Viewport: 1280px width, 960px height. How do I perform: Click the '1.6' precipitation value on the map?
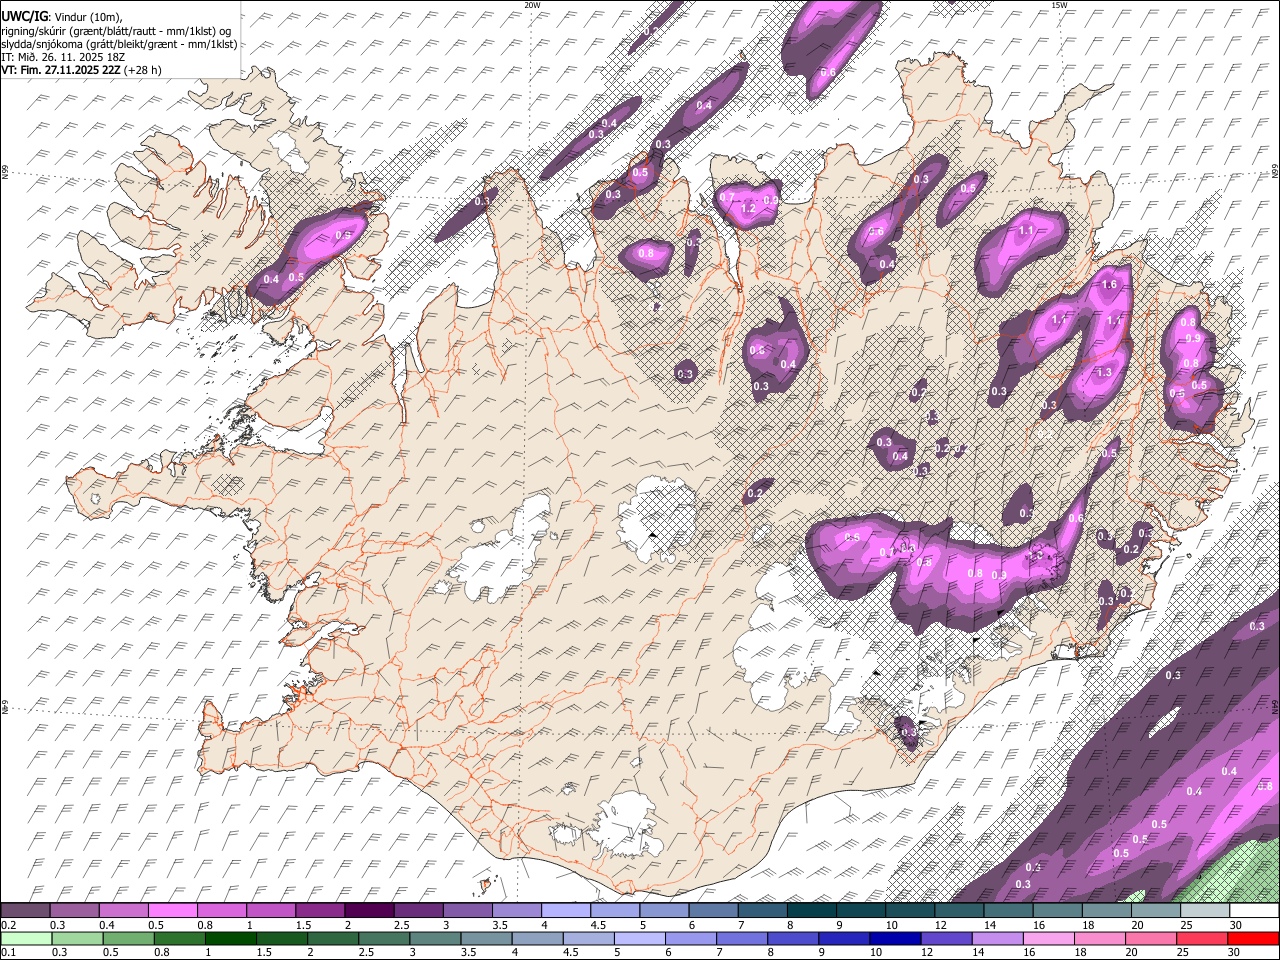[x=1108, y=285]
